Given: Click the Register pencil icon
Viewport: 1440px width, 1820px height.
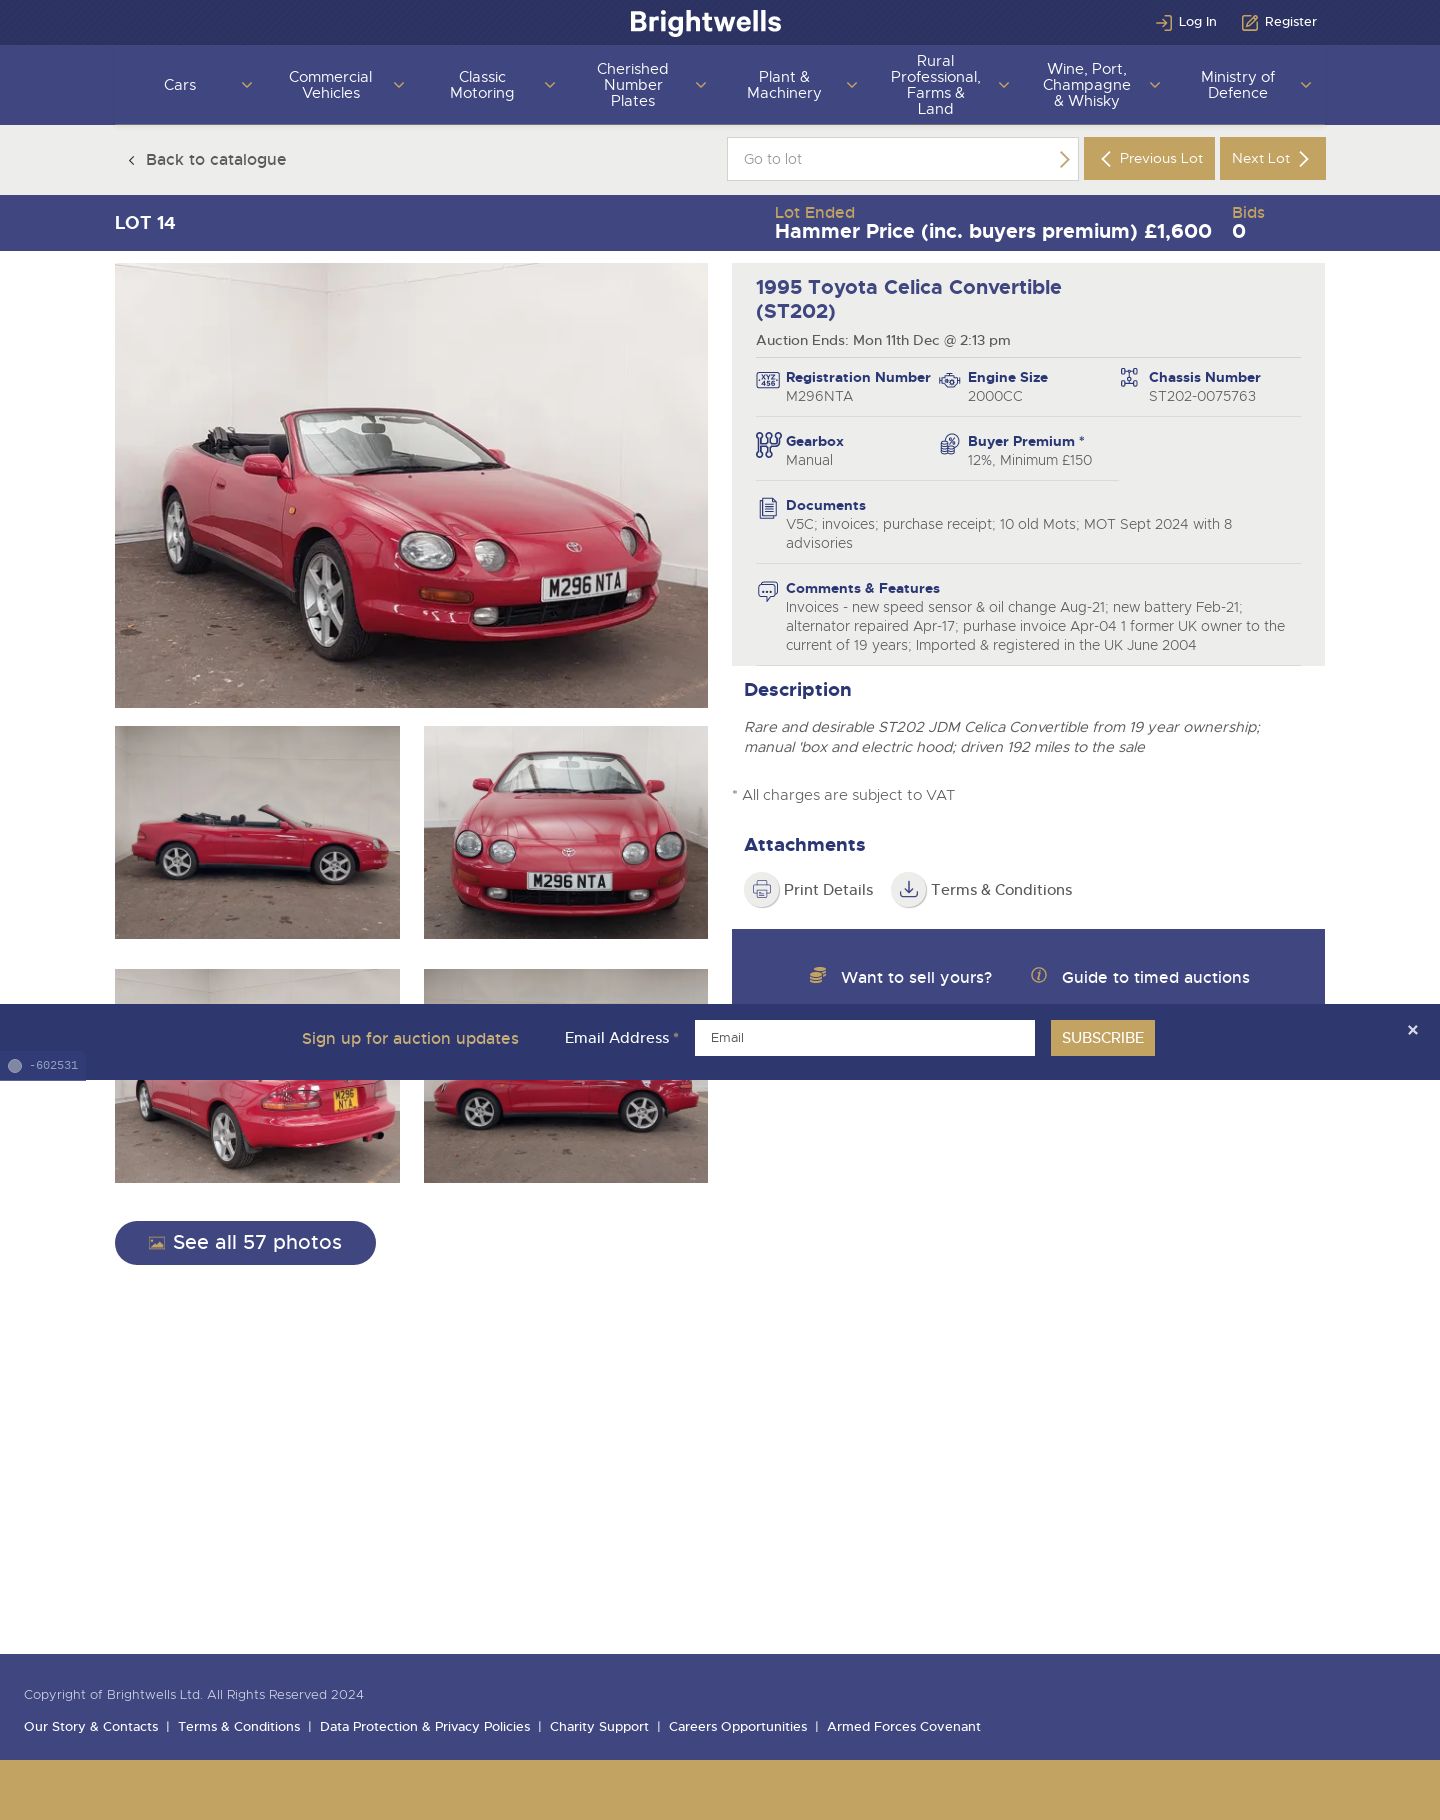Looking at the screenshot, I should 1250,22.
